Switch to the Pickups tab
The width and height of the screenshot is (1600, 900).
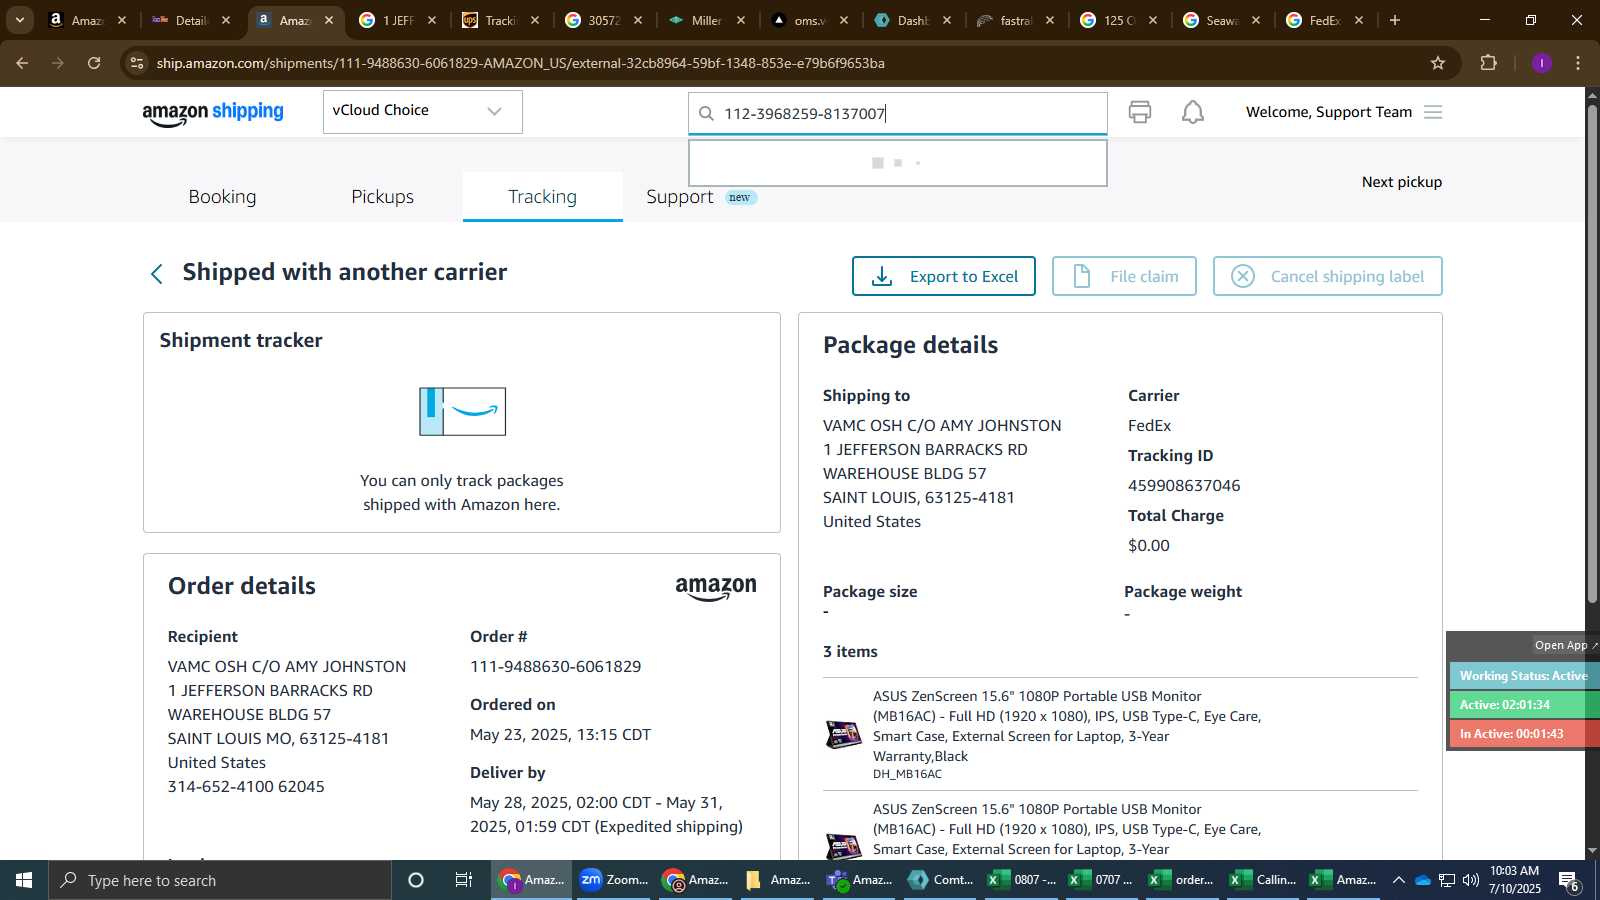click(x=382, y=197)
